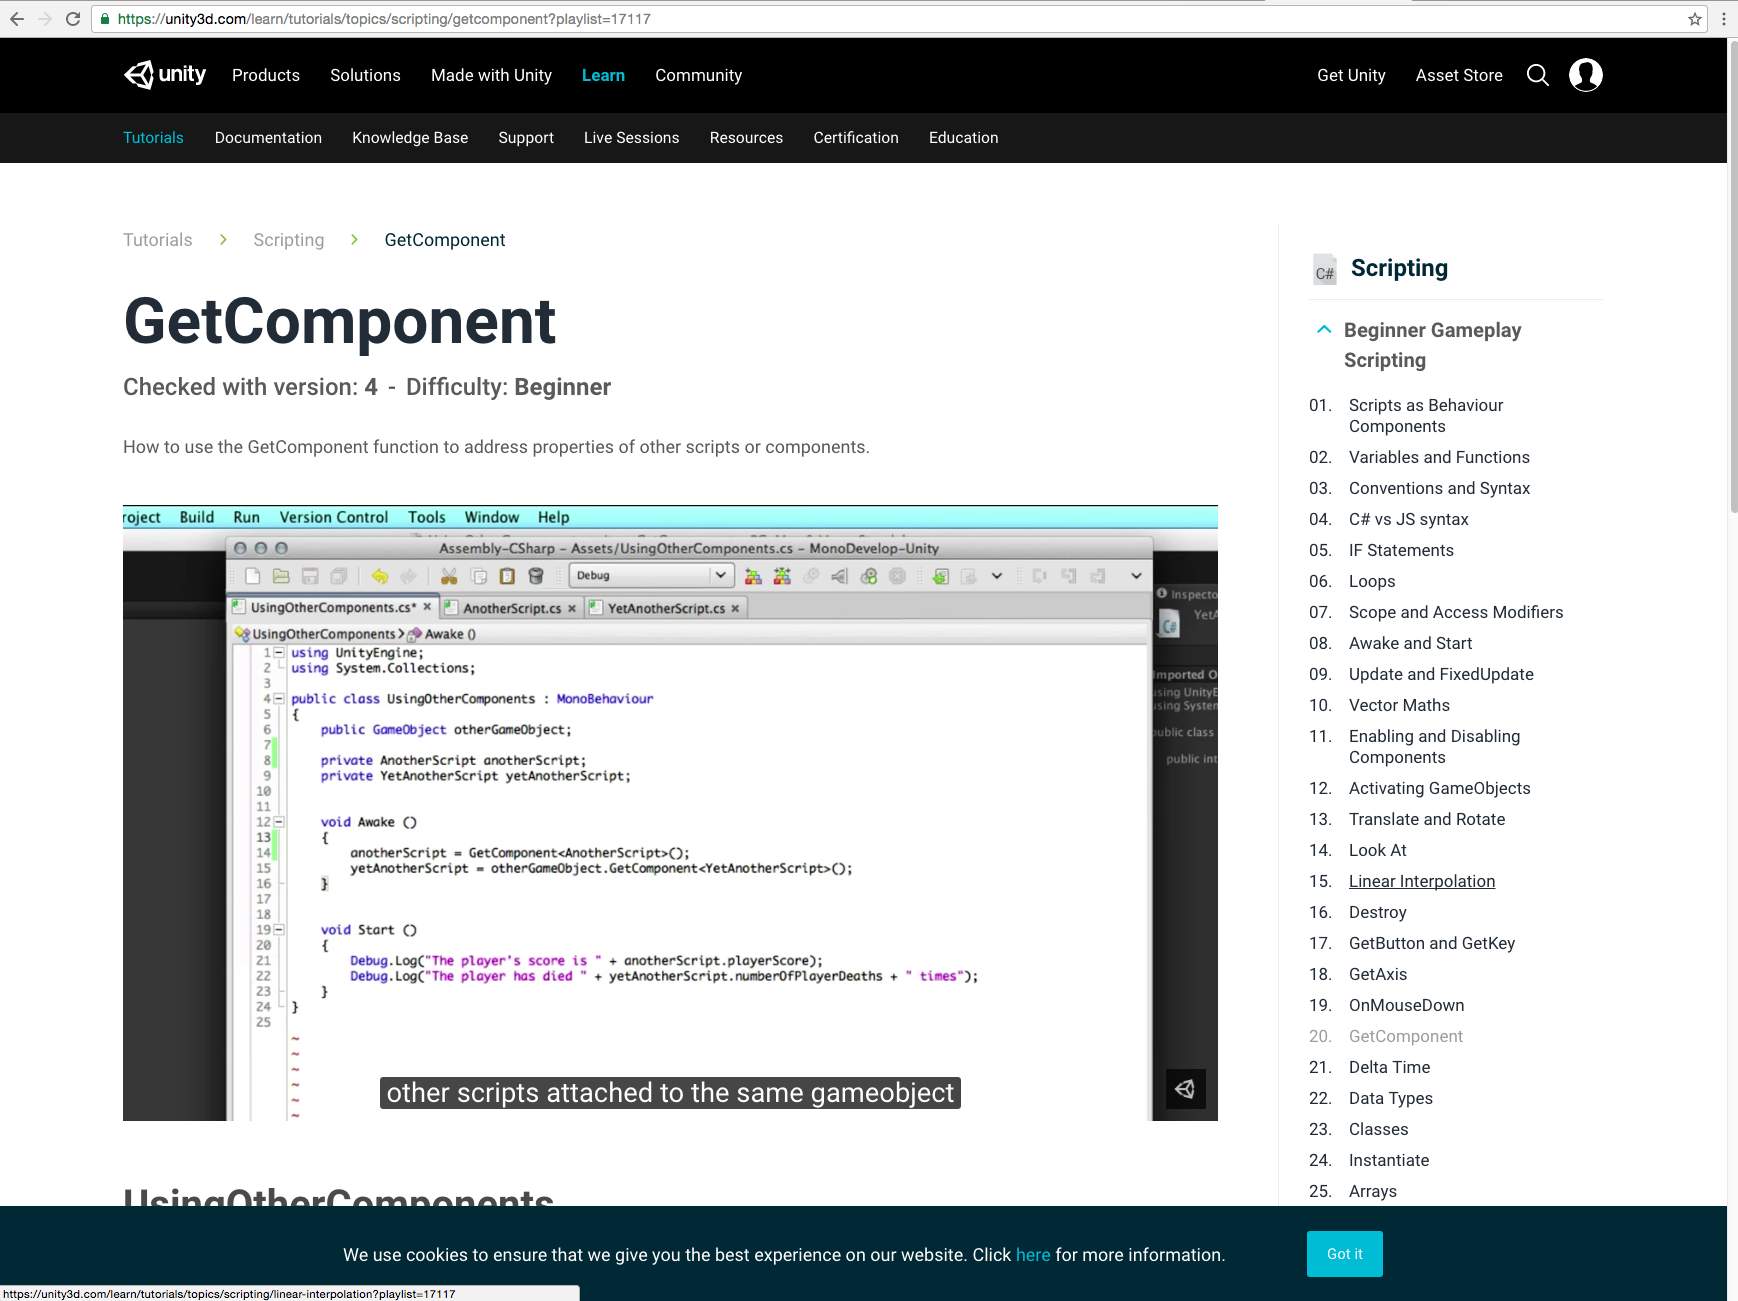This screenshot has width=1738, height=1301.
Task: Go to Get Unity page
Action: click(x=1351, y=75)
